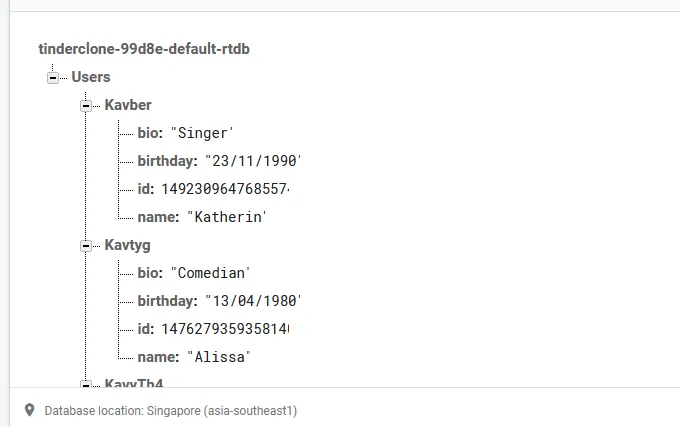Select the Users key label
Screen dimensions: 680x427
click(x=91, y=77)
